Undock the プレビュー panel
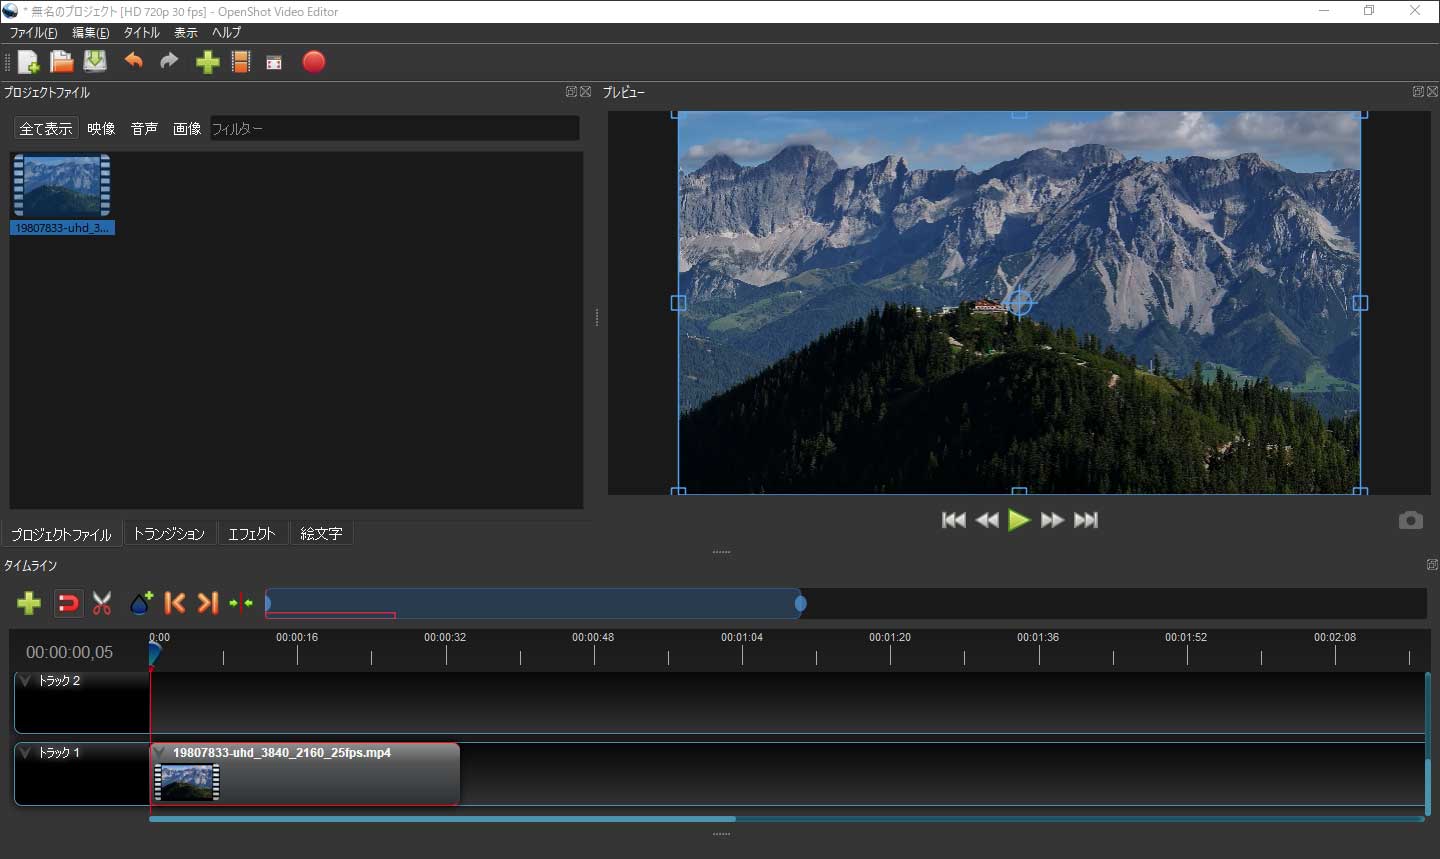 1418,91
